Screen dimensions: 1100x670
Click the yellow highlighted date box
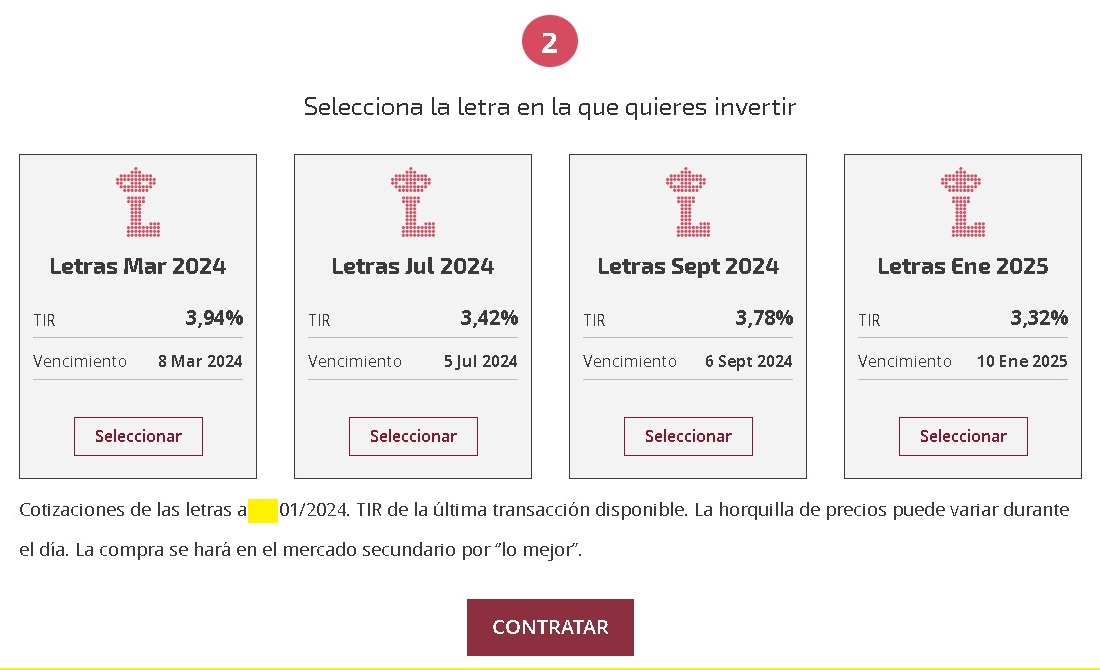[x=263, y=510]
